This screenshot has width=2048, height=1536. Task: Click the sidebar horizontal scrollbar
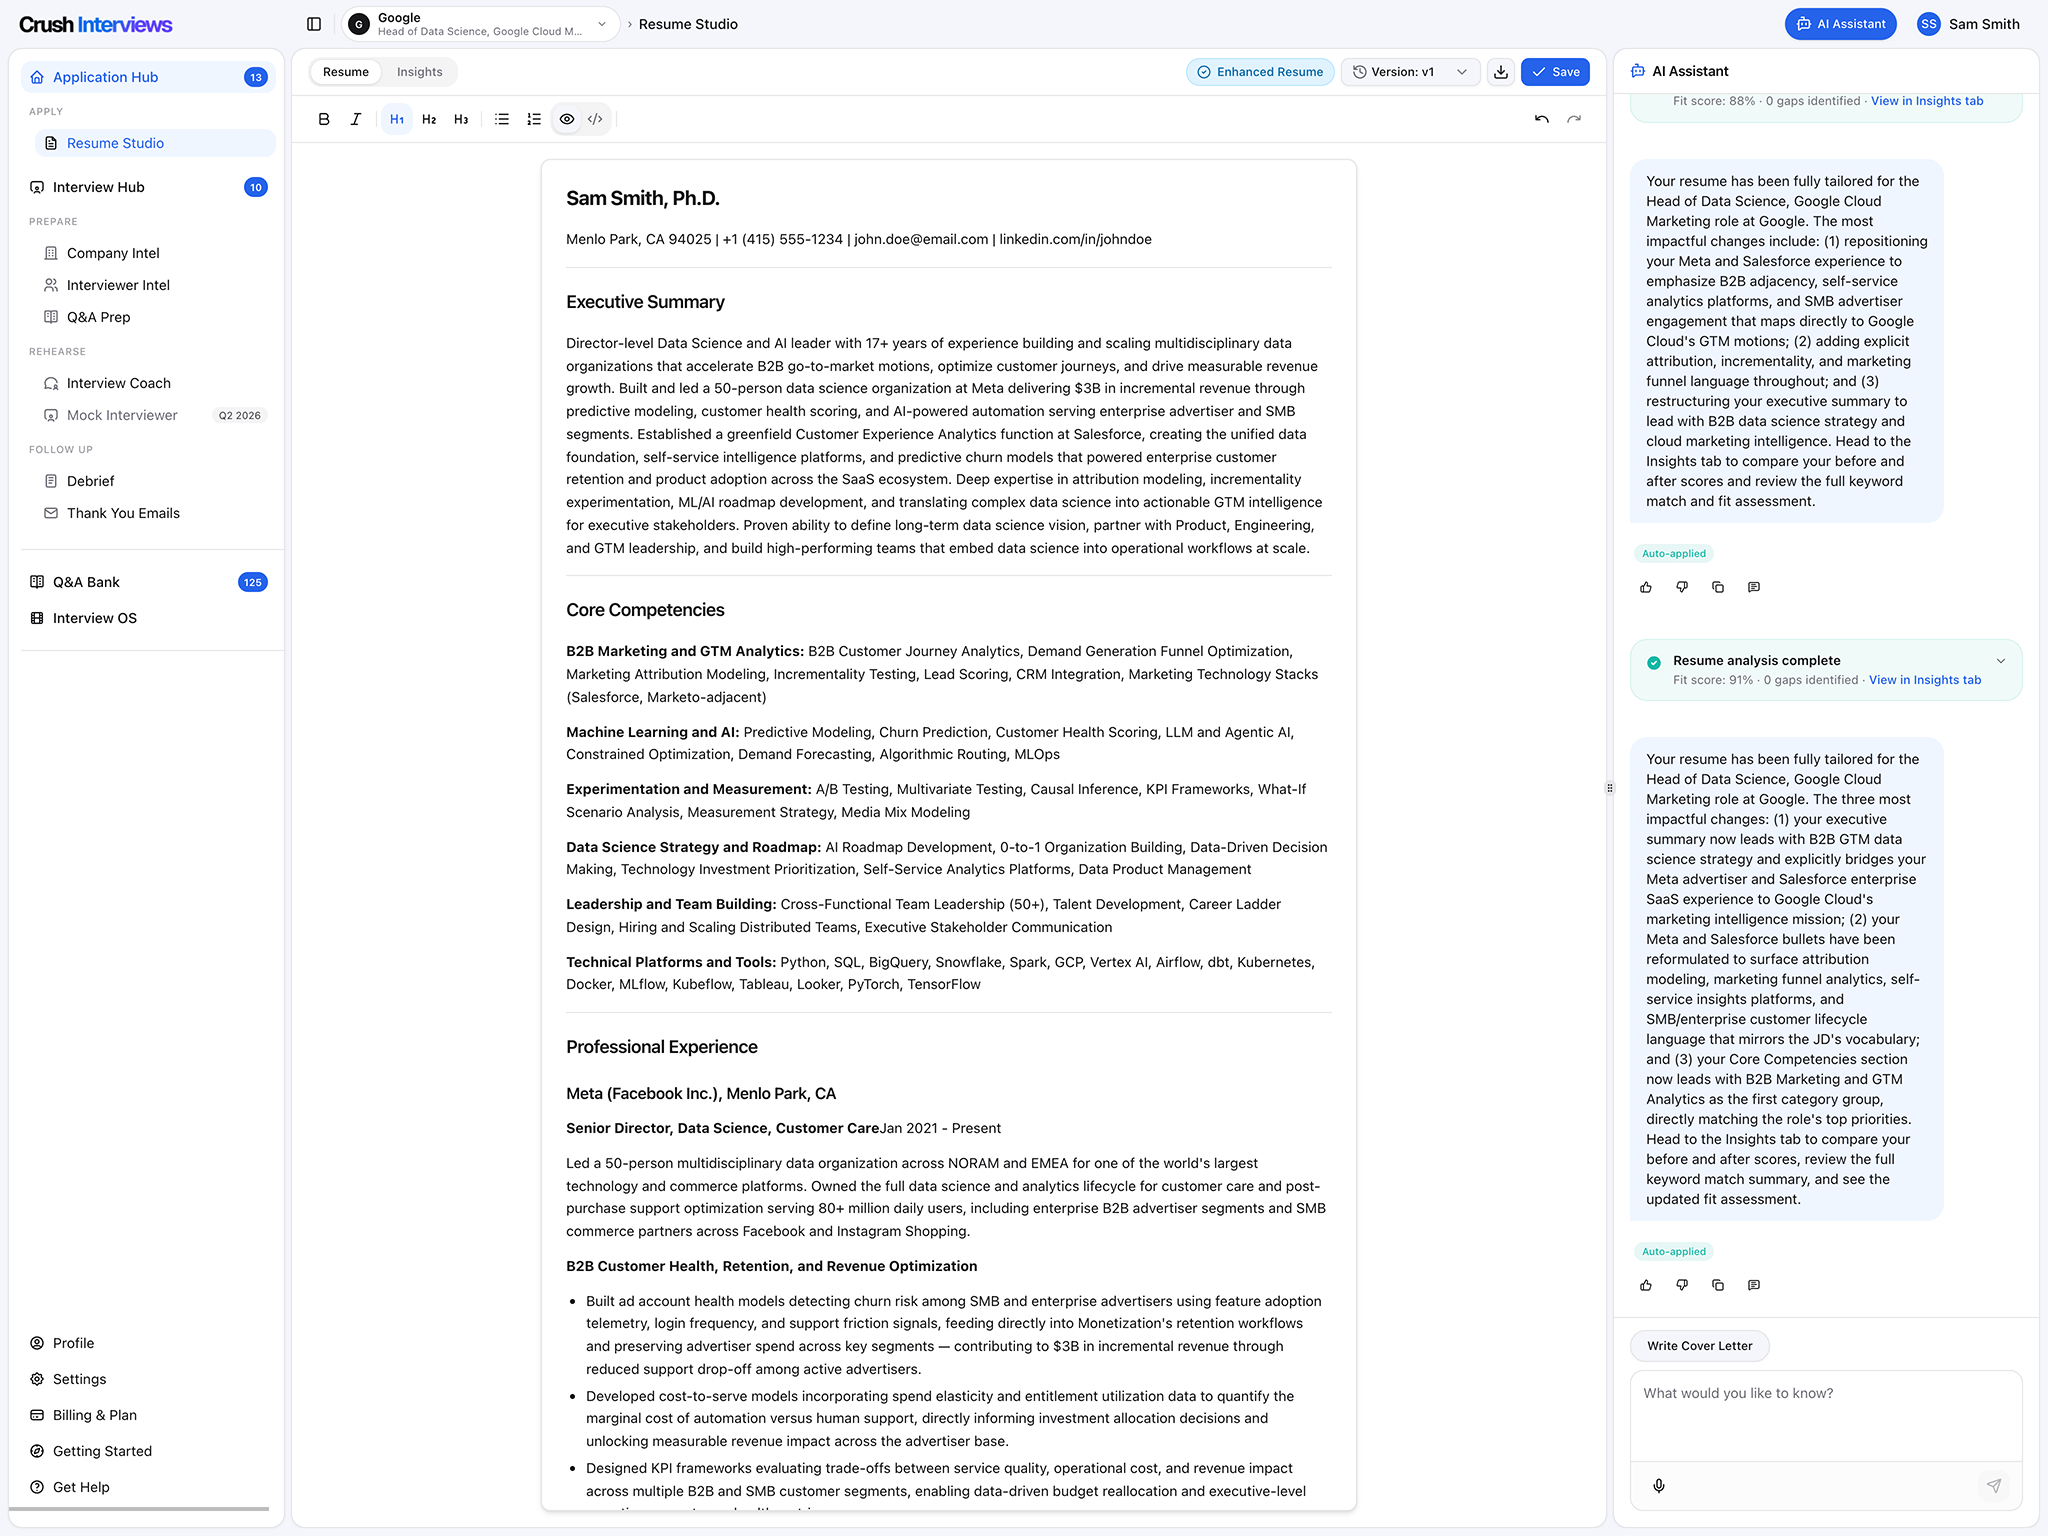pyautogui.click(x=139, y=1508)
